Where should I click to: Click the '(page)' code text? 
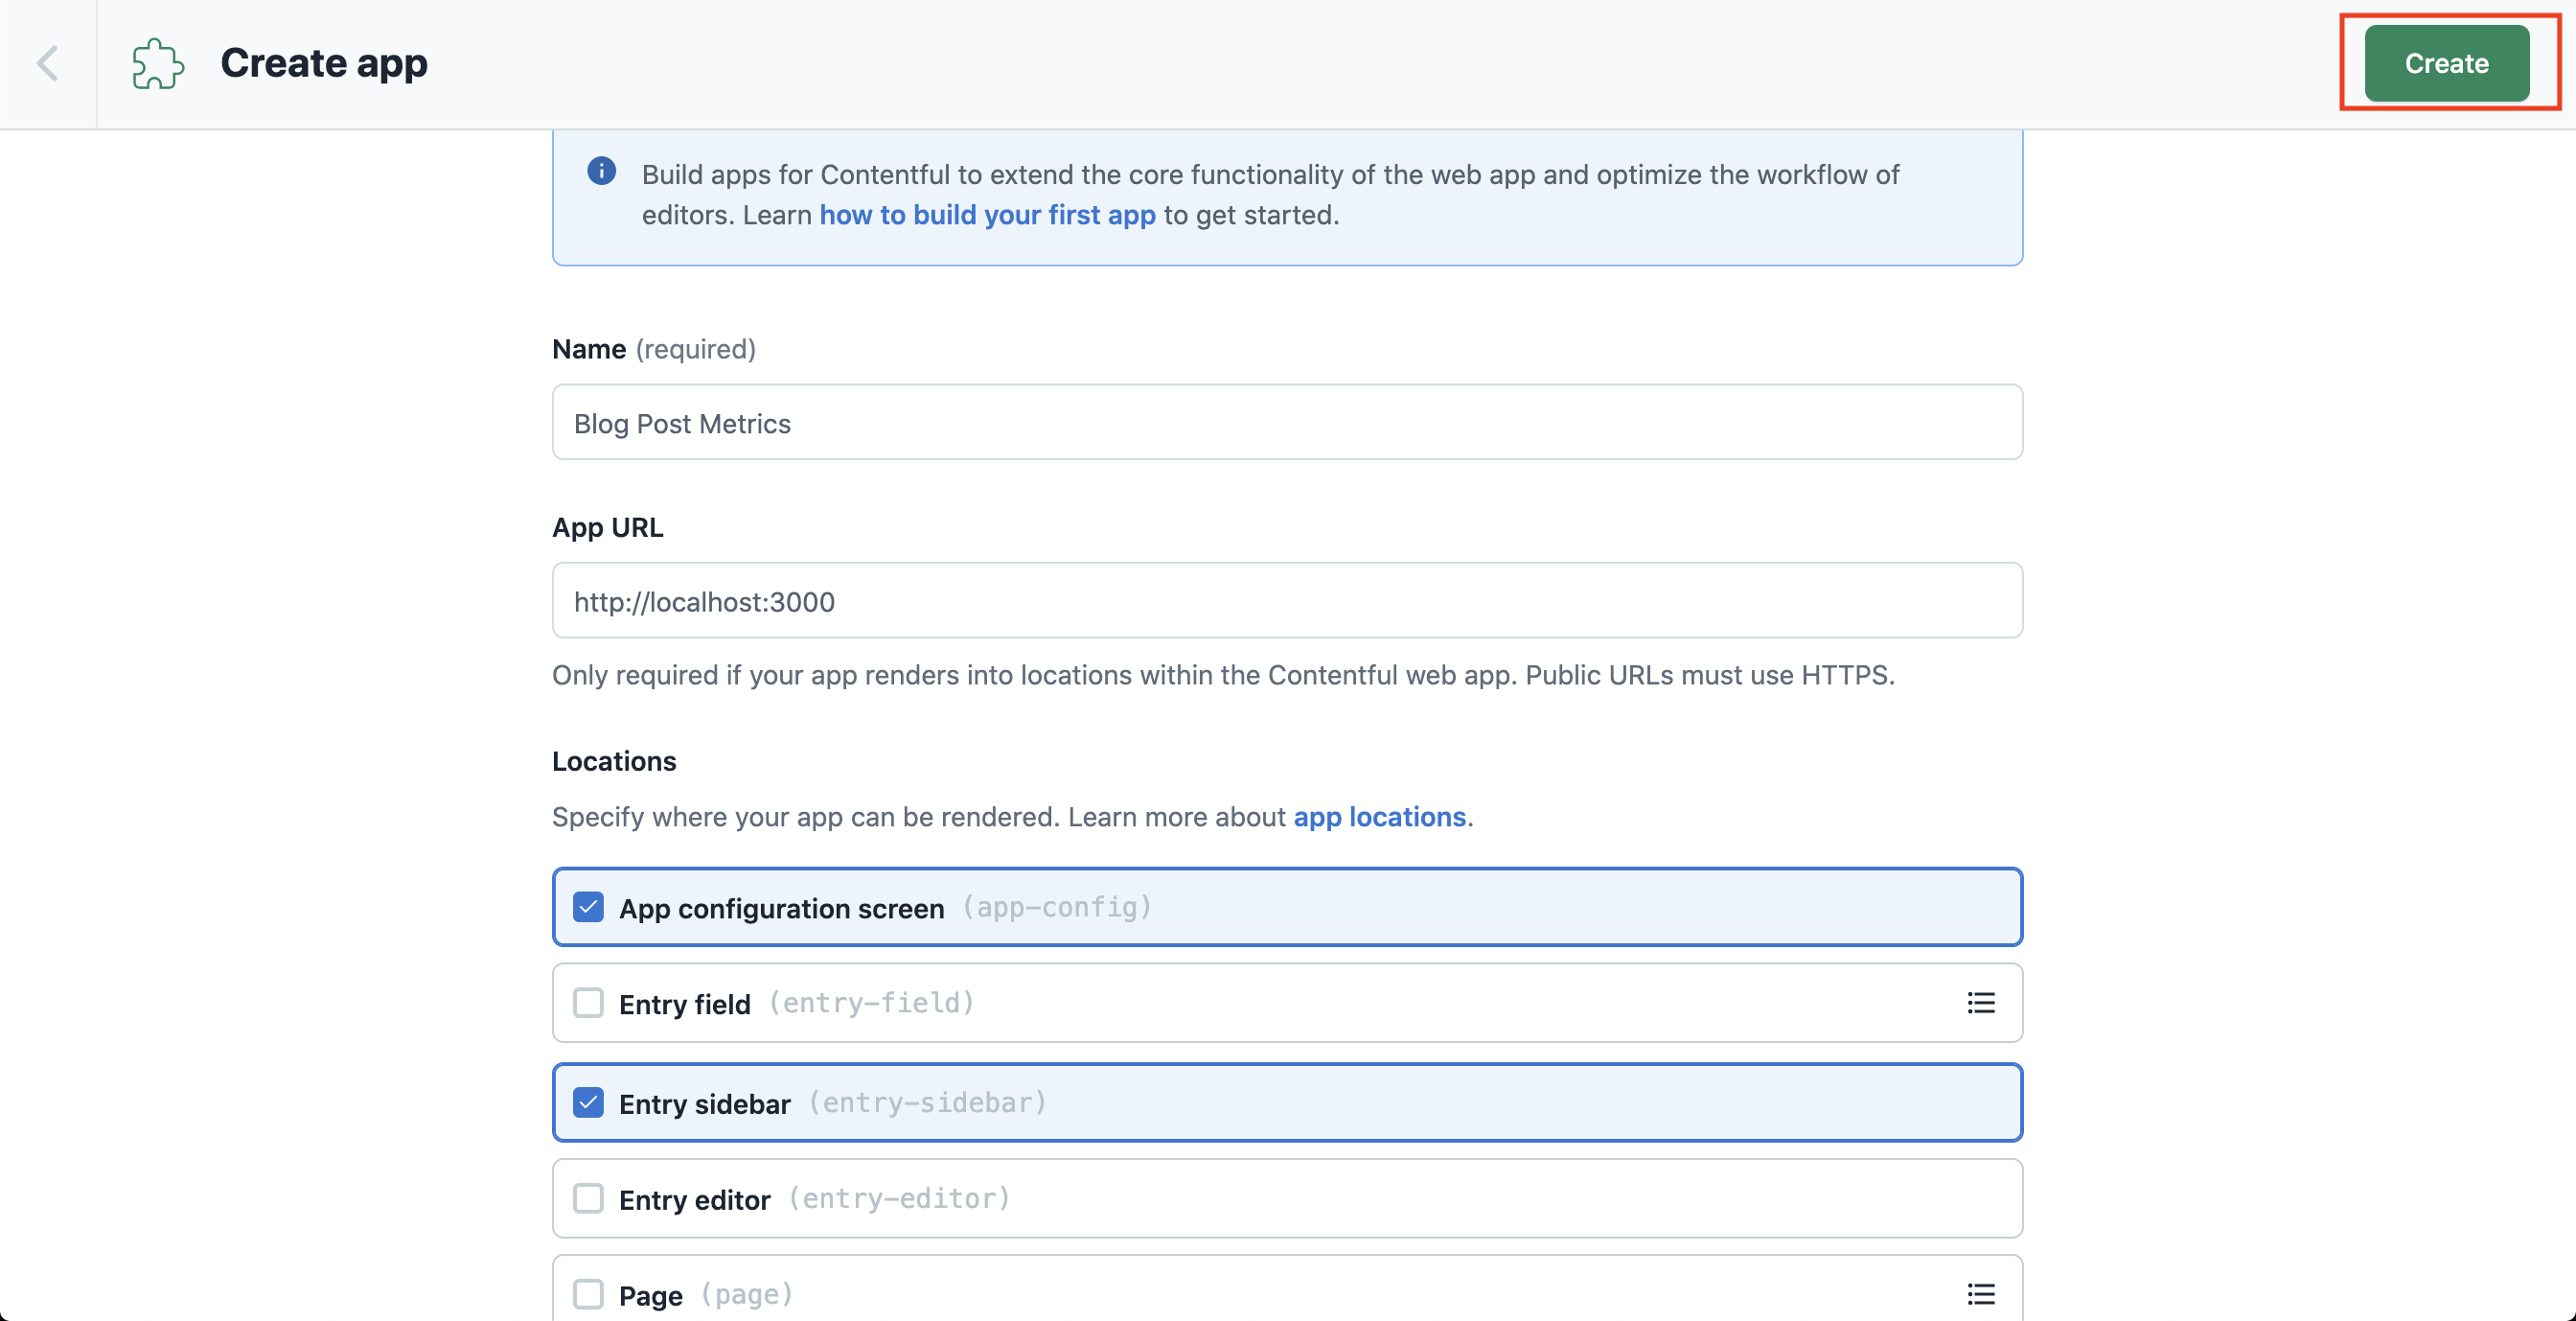point(747,1294)
